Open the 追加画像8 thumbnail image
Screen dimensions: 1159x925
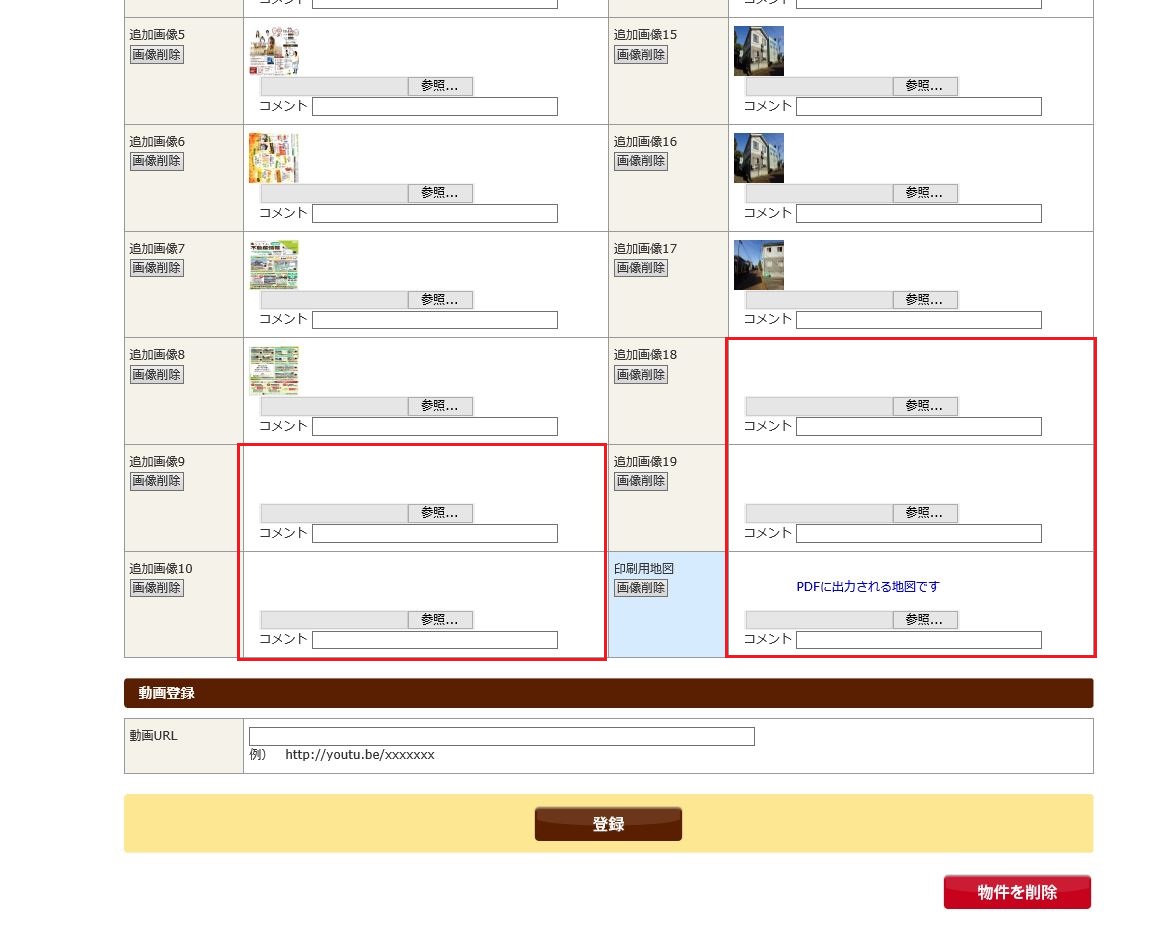pyautogui.click(x=274, y=371)
